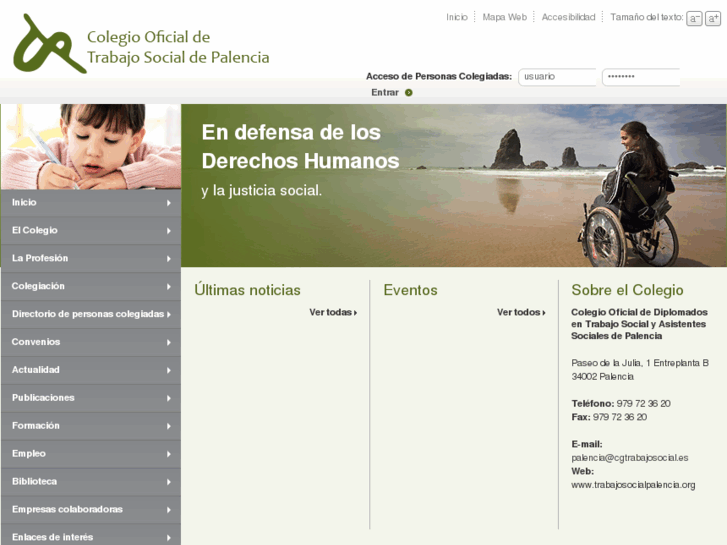Click the arrow on the Formación row
Screen dimensions: 727x545
(x=169, y=426)
